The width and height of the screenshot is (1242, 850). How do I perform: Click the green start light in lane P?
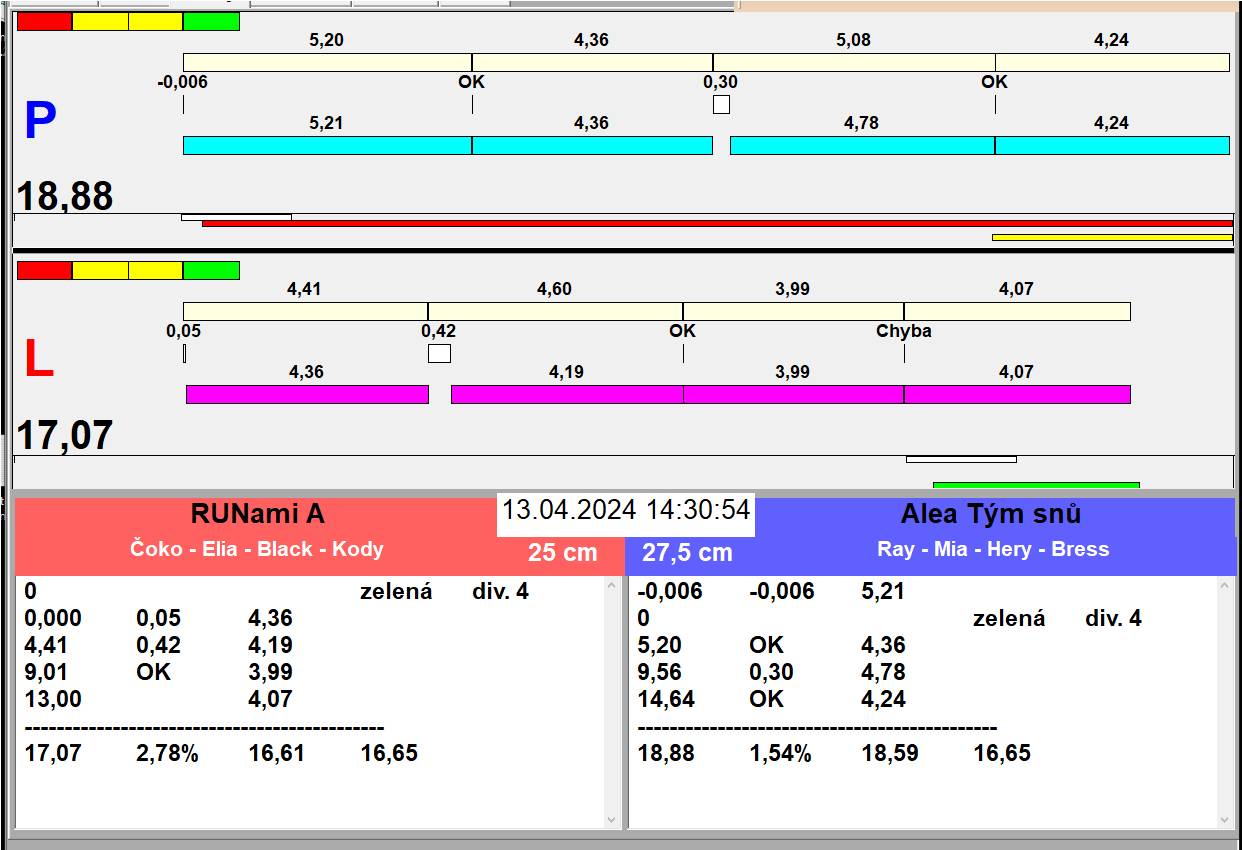[x=211, y=21]
